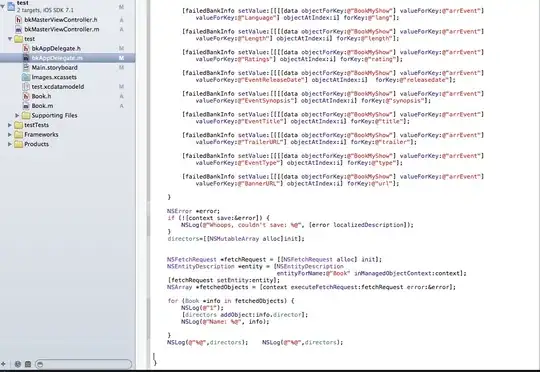Click the valueForKey:@"EventTitle" code line
This screenshot has width=540, height=372.
303,121
